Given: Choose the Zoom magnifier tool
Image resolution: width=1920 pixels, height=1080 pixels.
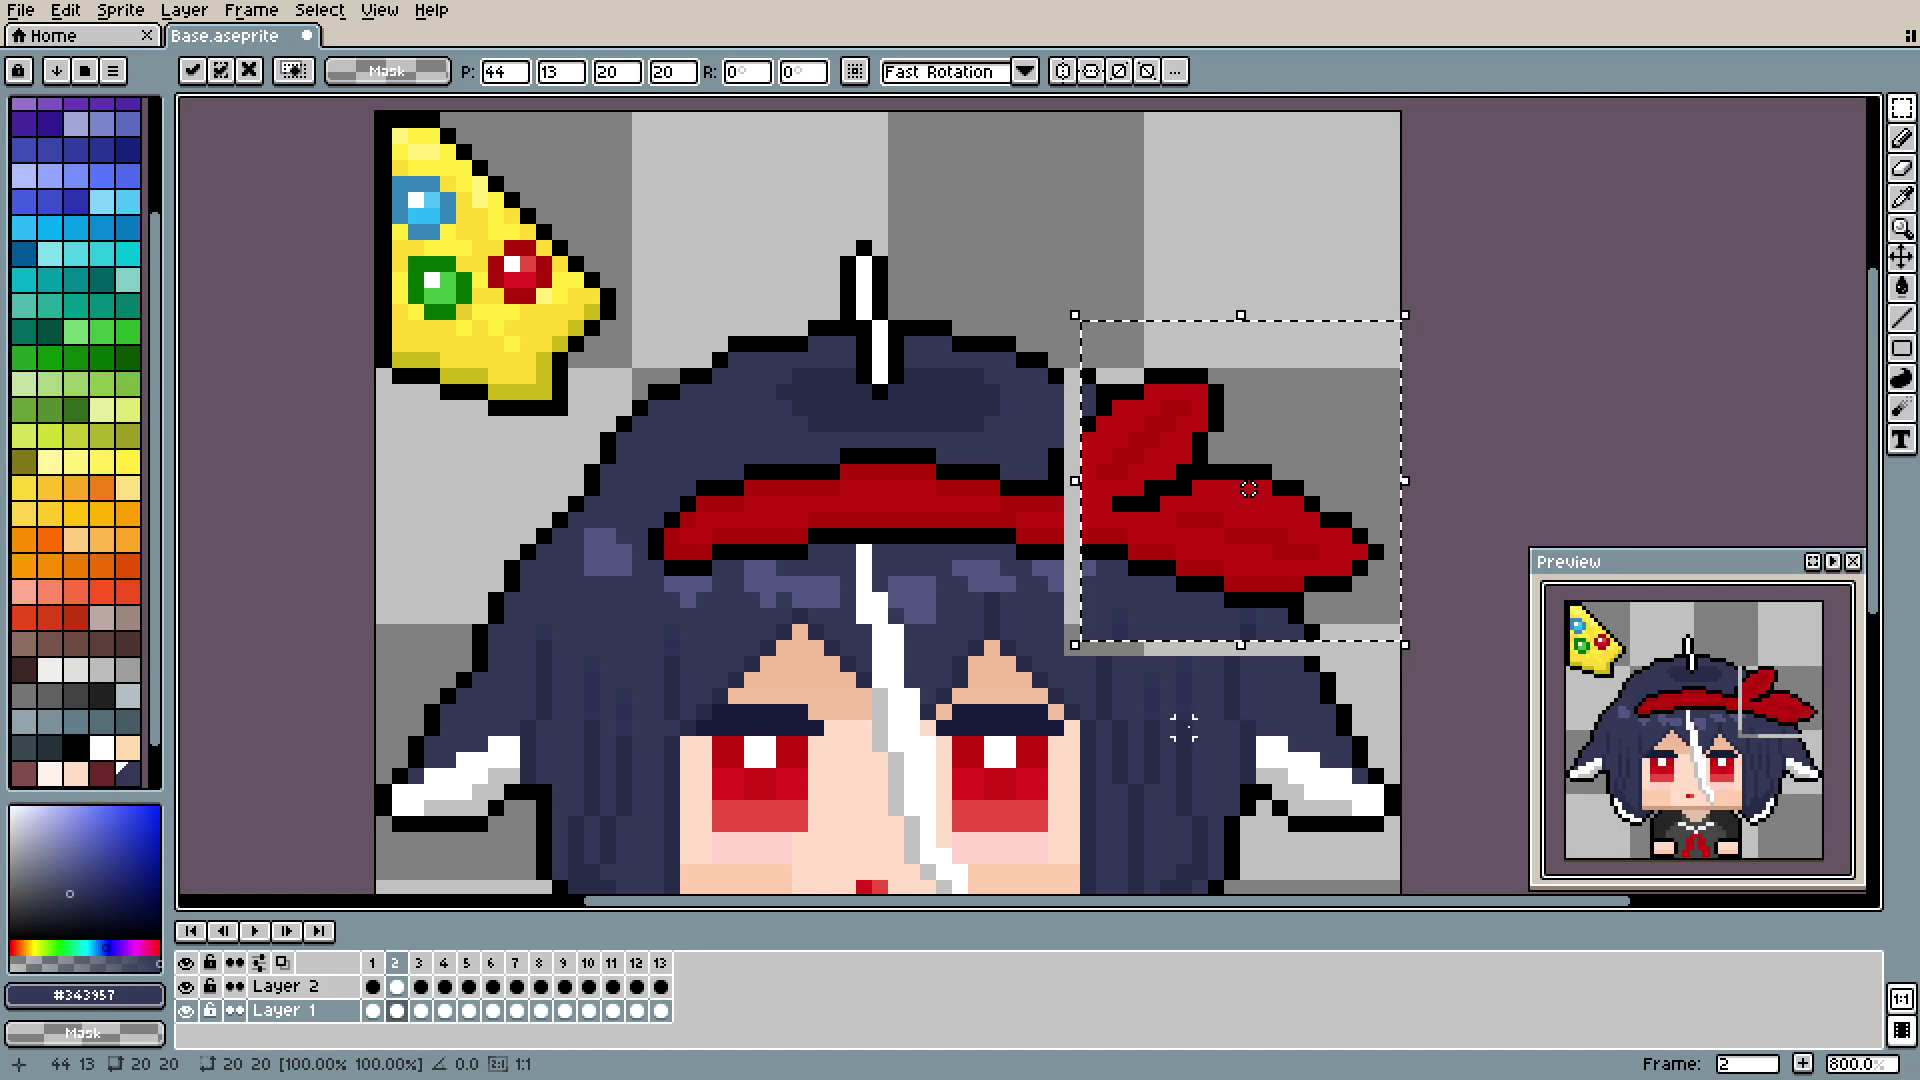Looking at the screenshot, I should click(1901, 228).
